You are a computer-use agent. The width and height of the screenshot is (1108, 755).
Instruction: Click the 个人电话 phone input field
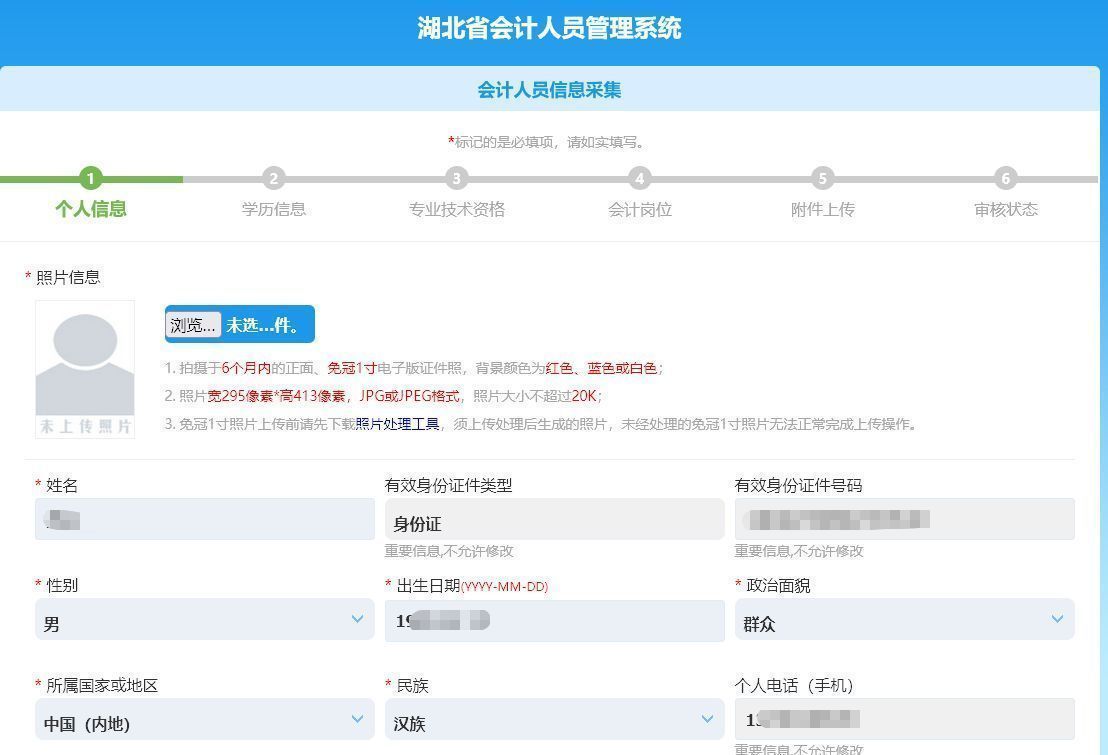pos(905,719)
